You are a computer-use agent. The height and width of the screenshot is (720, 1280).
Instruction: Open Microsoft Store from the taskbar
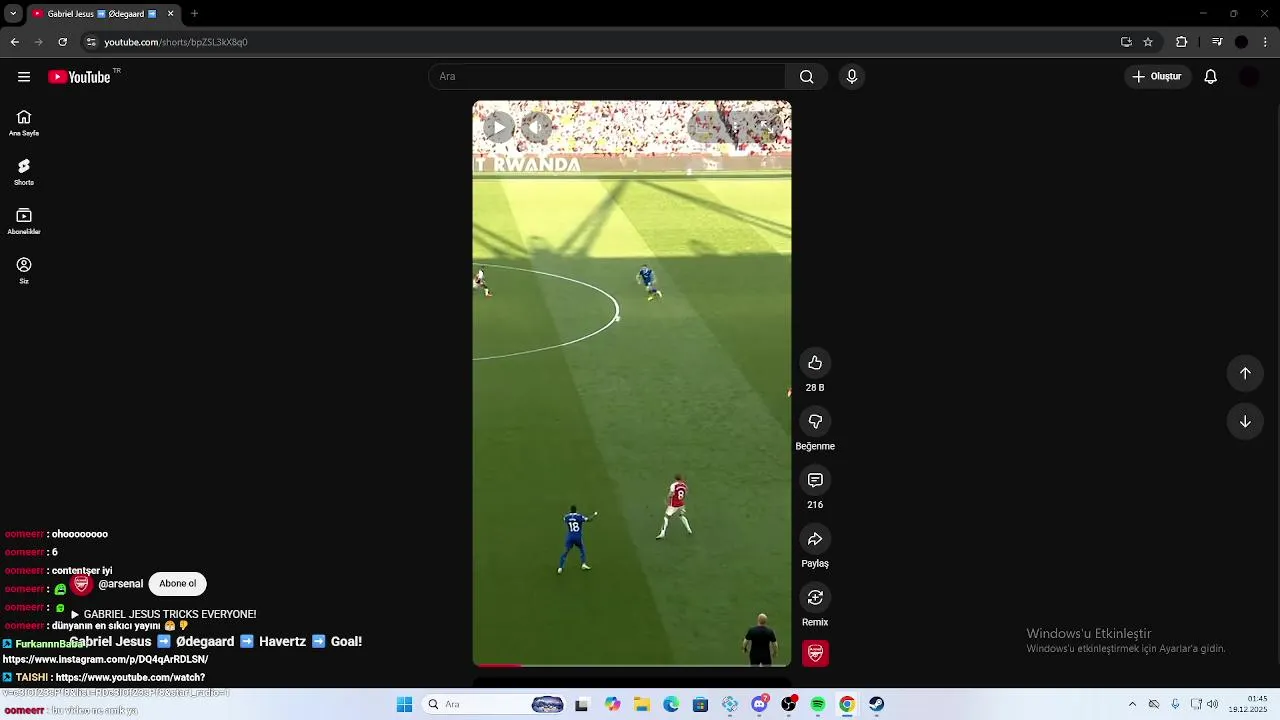pyautogui.click(x=700, y=704)
